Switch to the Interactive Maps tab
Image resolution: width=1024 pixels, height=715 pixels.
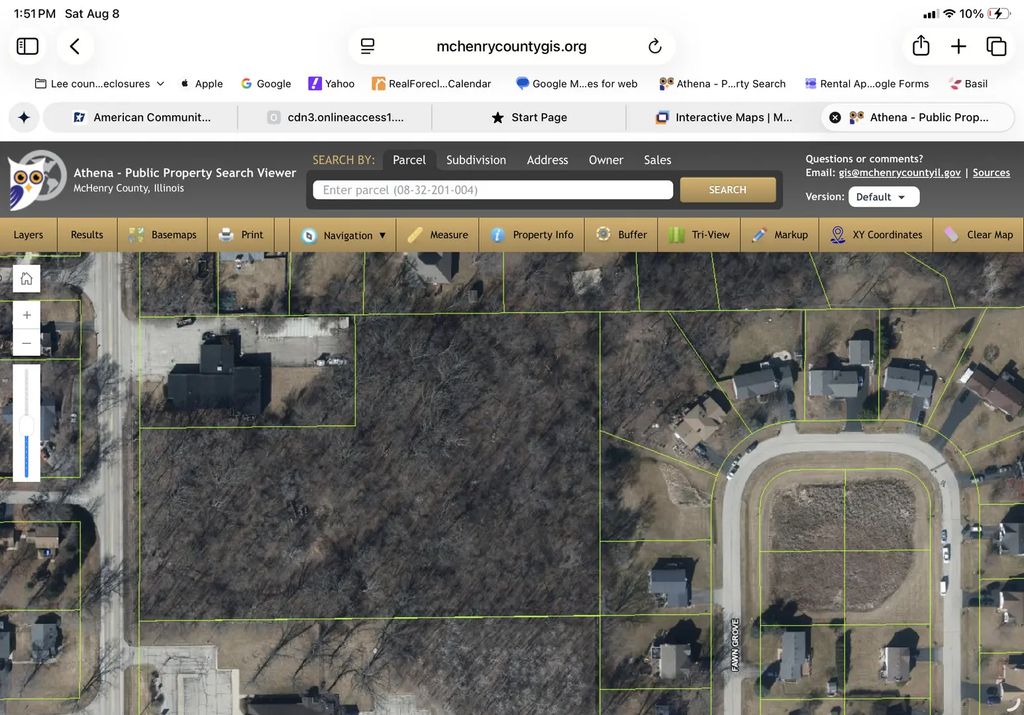(x=724, y=118)
